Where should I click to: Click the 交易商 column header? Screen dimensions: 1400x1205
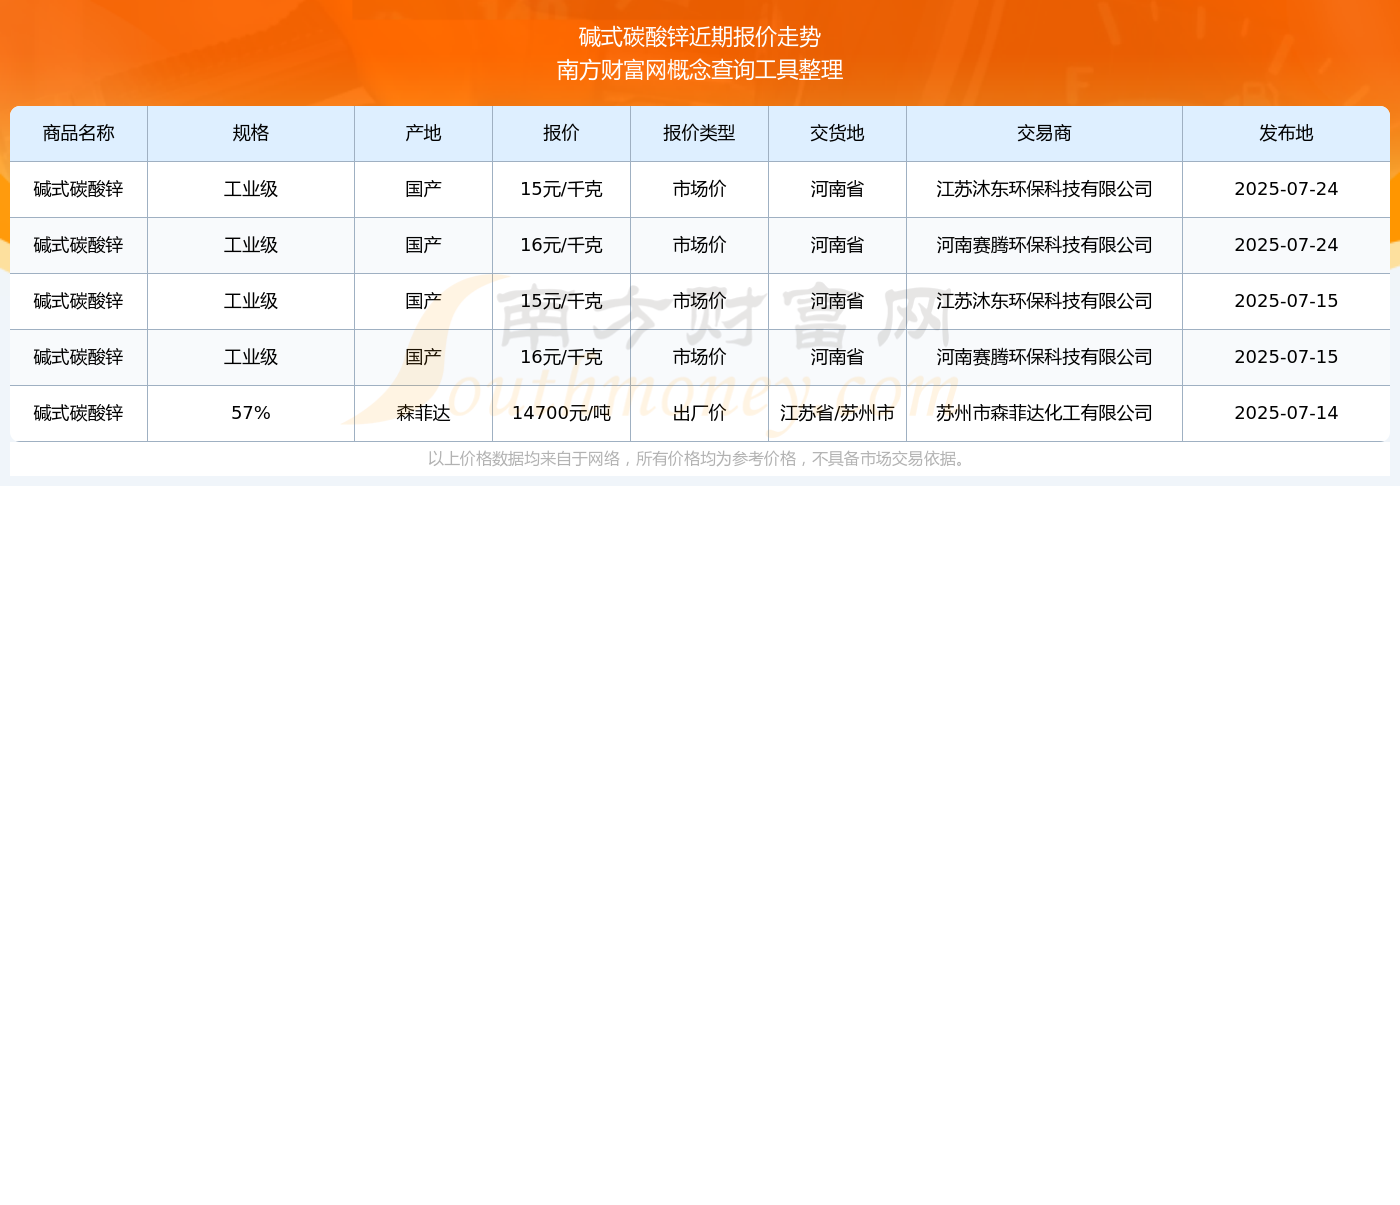pyautogui.click(x=1045, y=133)
